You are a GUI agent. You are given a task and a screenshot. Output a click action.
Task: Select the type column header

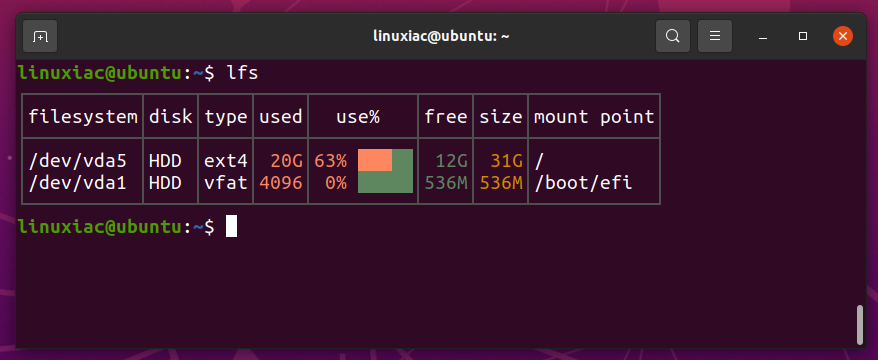click(x=226, y=117)
